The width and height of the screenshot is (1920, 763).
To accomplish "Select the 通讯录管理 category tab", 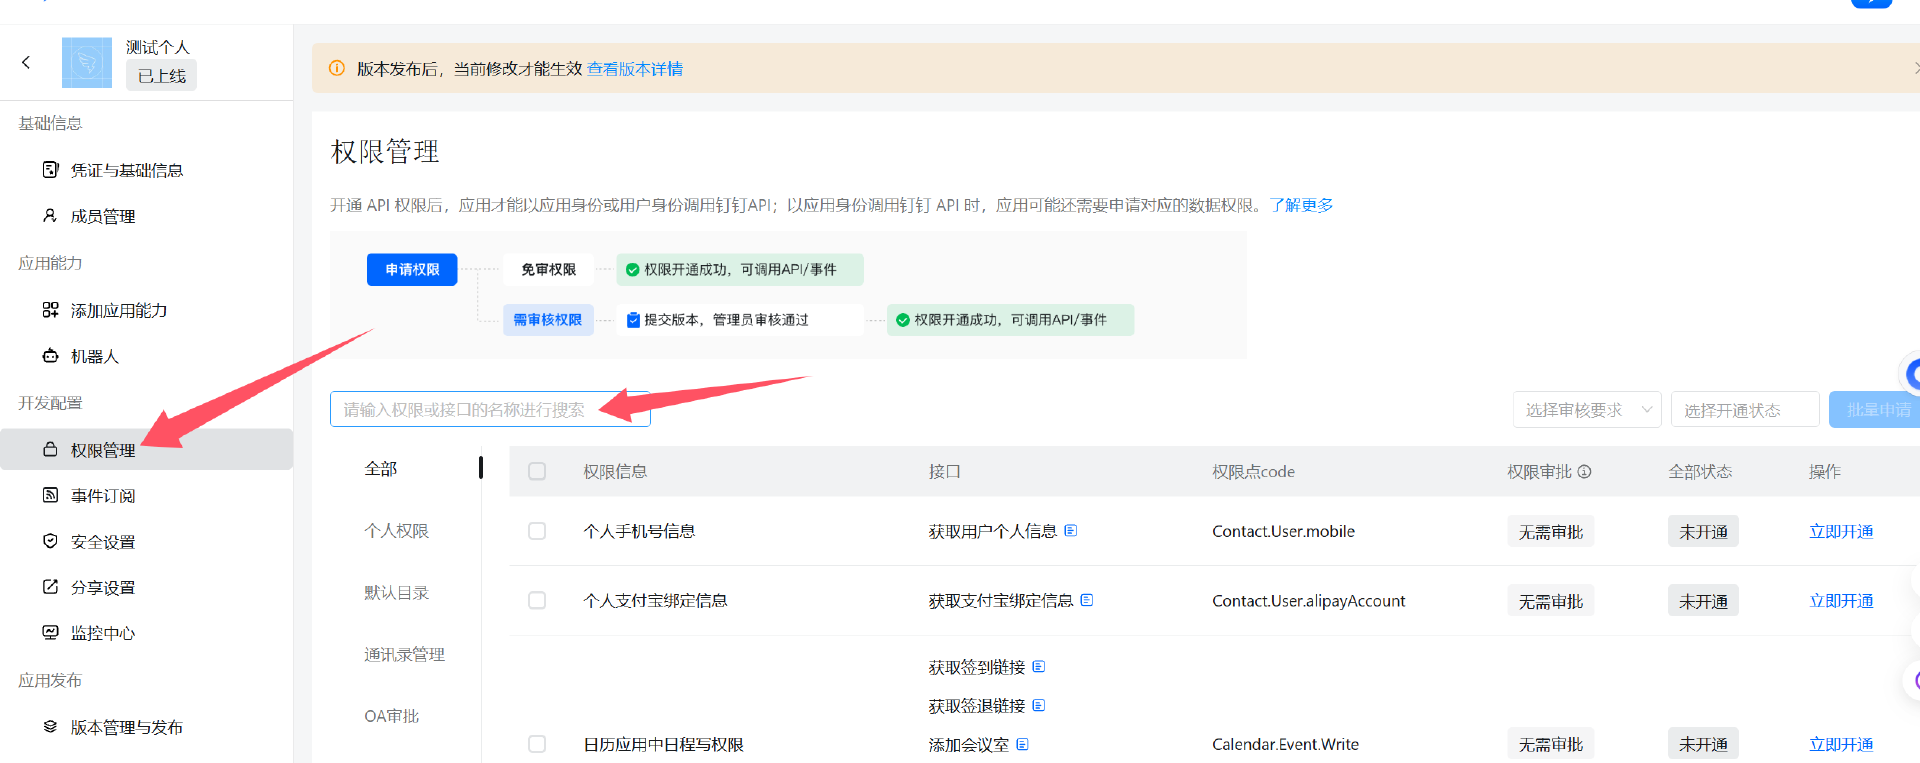I will [x=405, y=655].
